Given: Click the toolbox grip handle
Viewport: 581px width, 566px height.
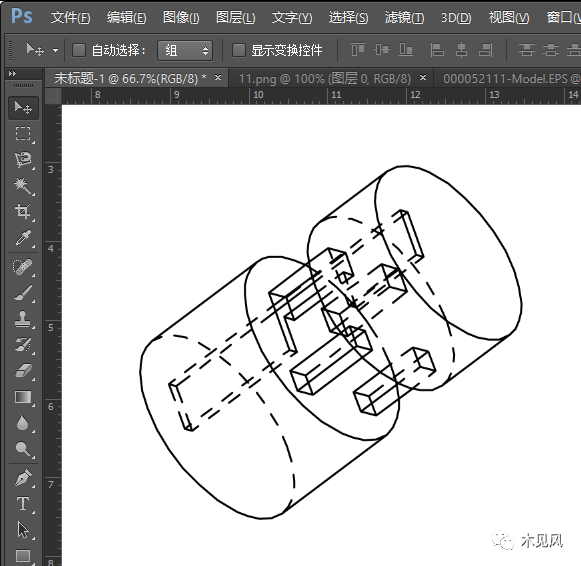Looking at the screenshot, I should [x=23, y=86].
